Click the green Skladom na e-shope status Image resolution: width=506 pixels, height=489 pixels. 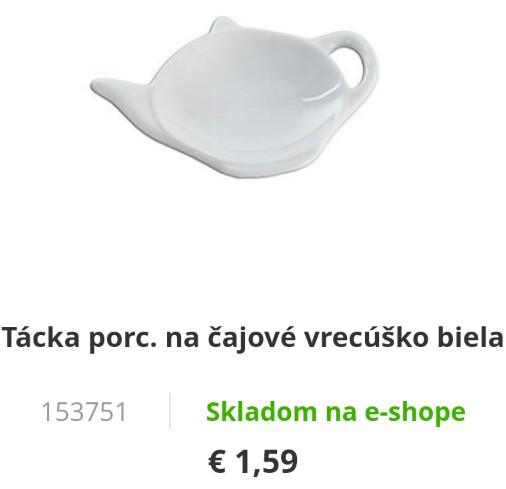[335, 412]
